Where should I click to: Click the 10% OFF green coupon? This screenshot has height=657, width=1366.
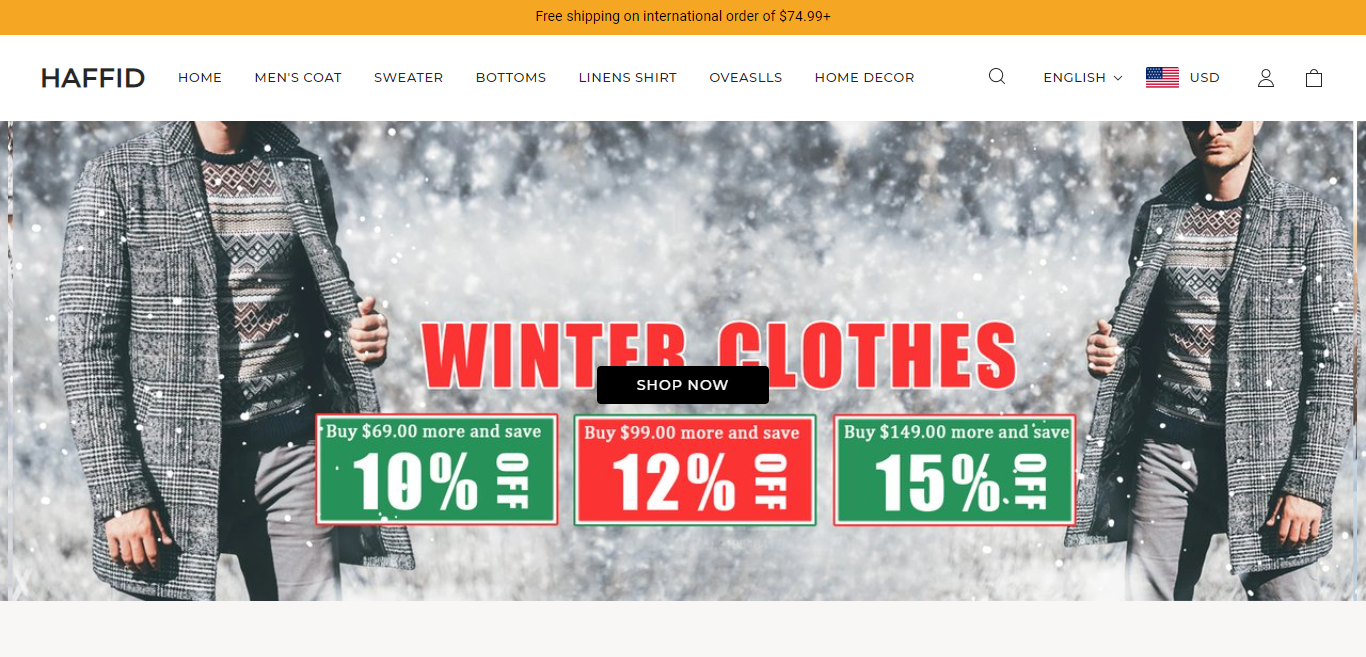coord(437,469)
